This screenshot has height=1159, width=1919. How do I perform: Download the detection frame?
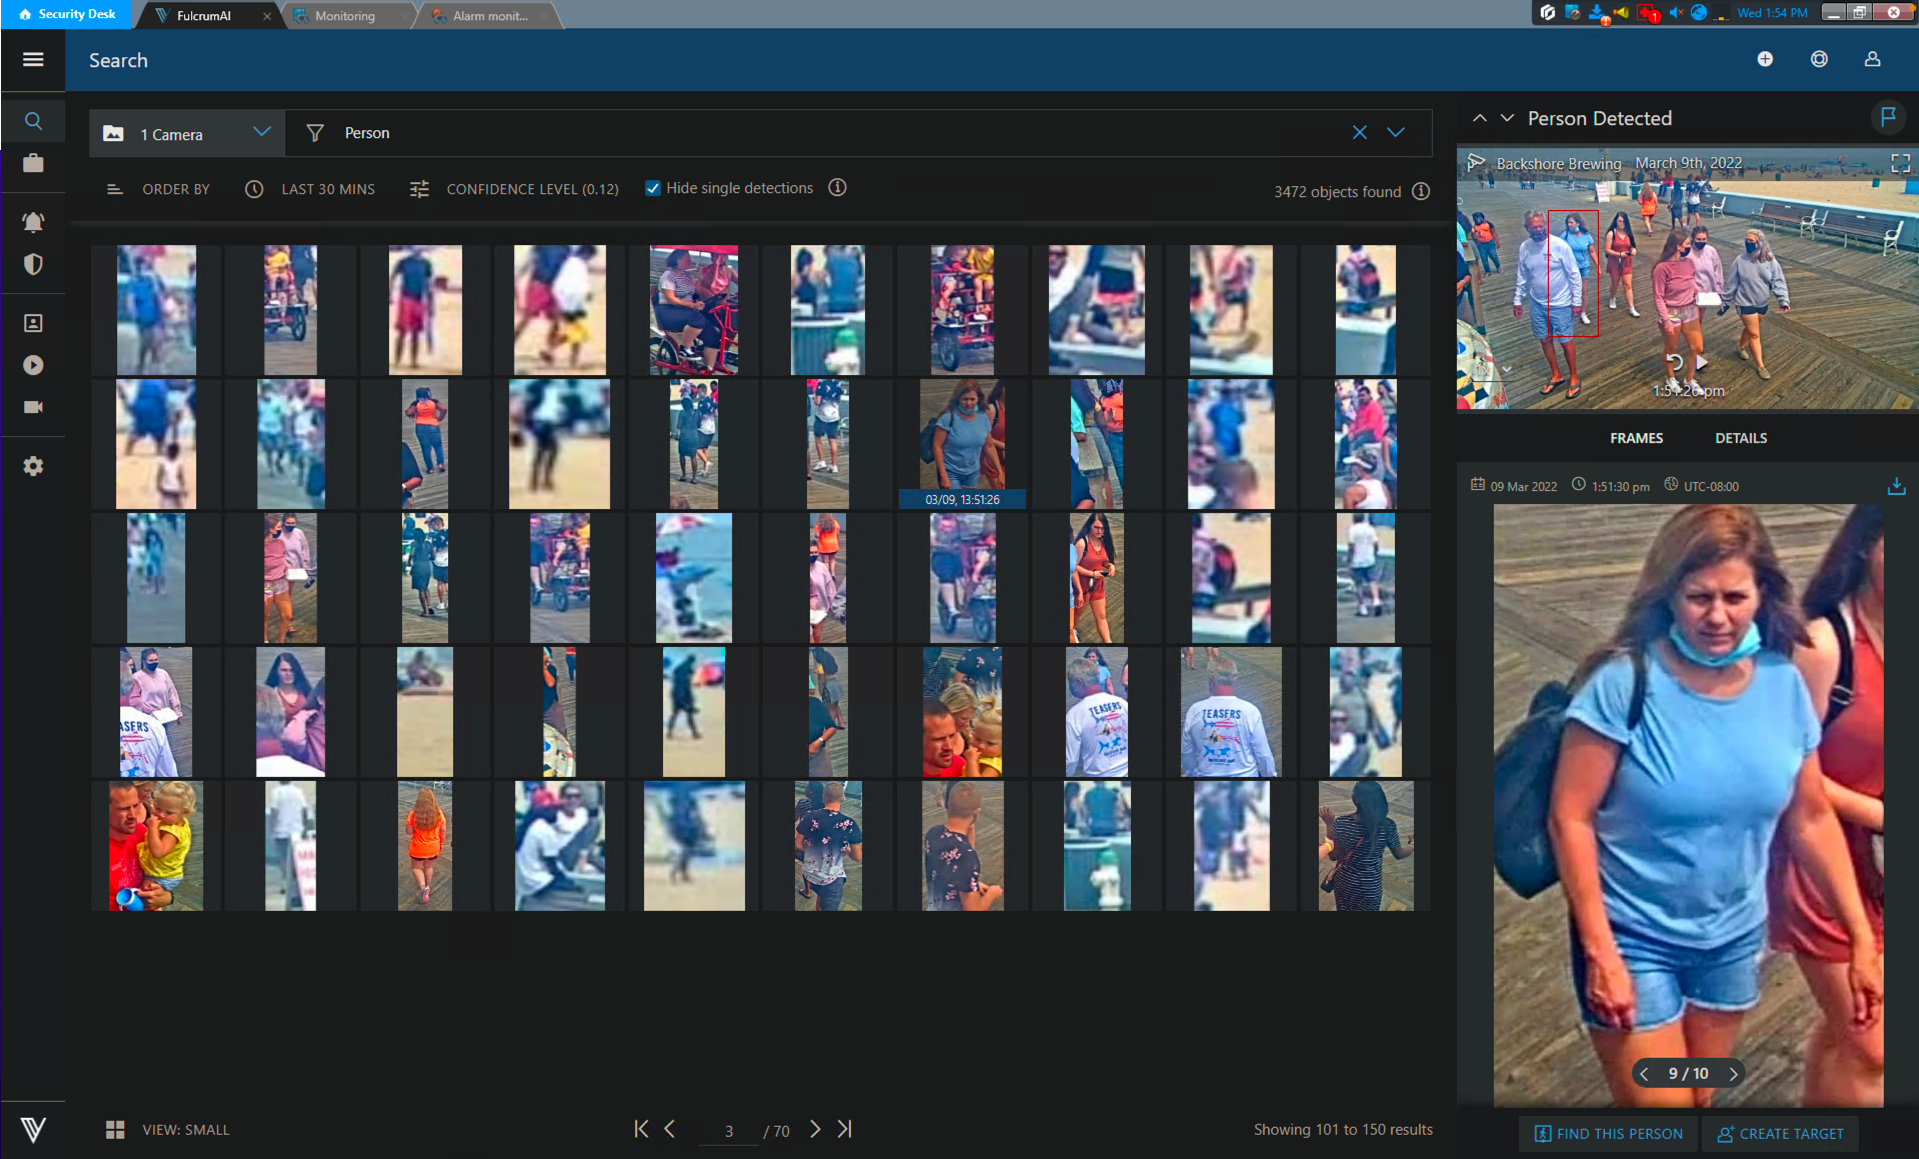point(1896,487)
